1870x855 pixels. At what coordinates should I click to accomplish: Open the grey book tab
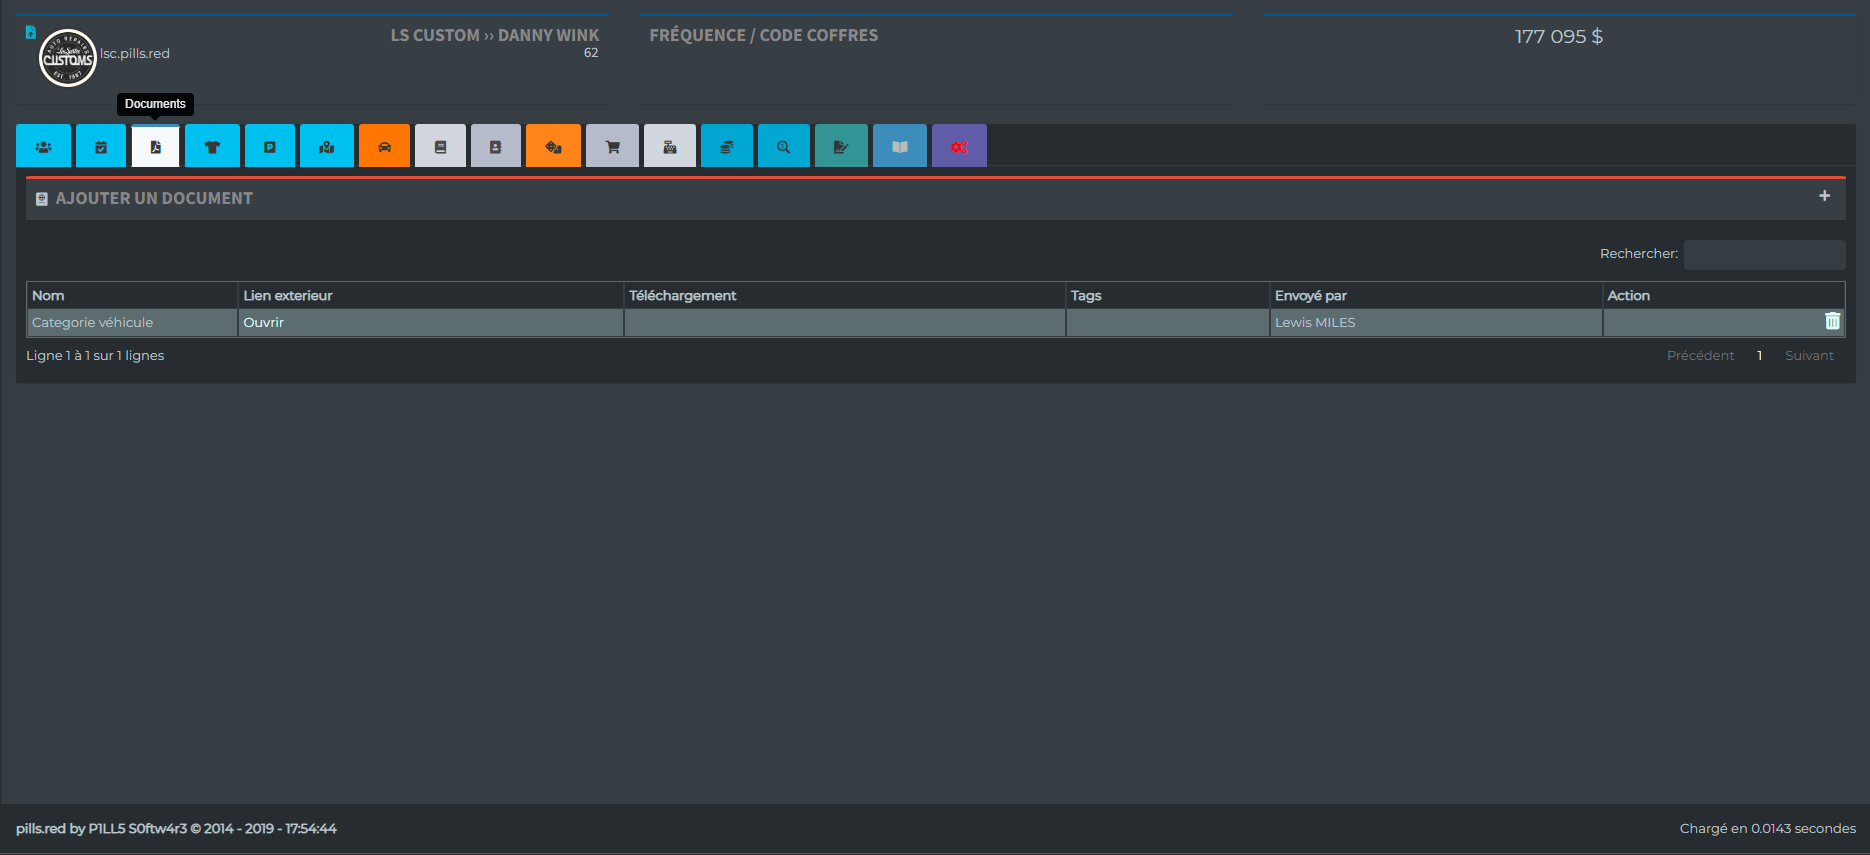coord(440,146)
